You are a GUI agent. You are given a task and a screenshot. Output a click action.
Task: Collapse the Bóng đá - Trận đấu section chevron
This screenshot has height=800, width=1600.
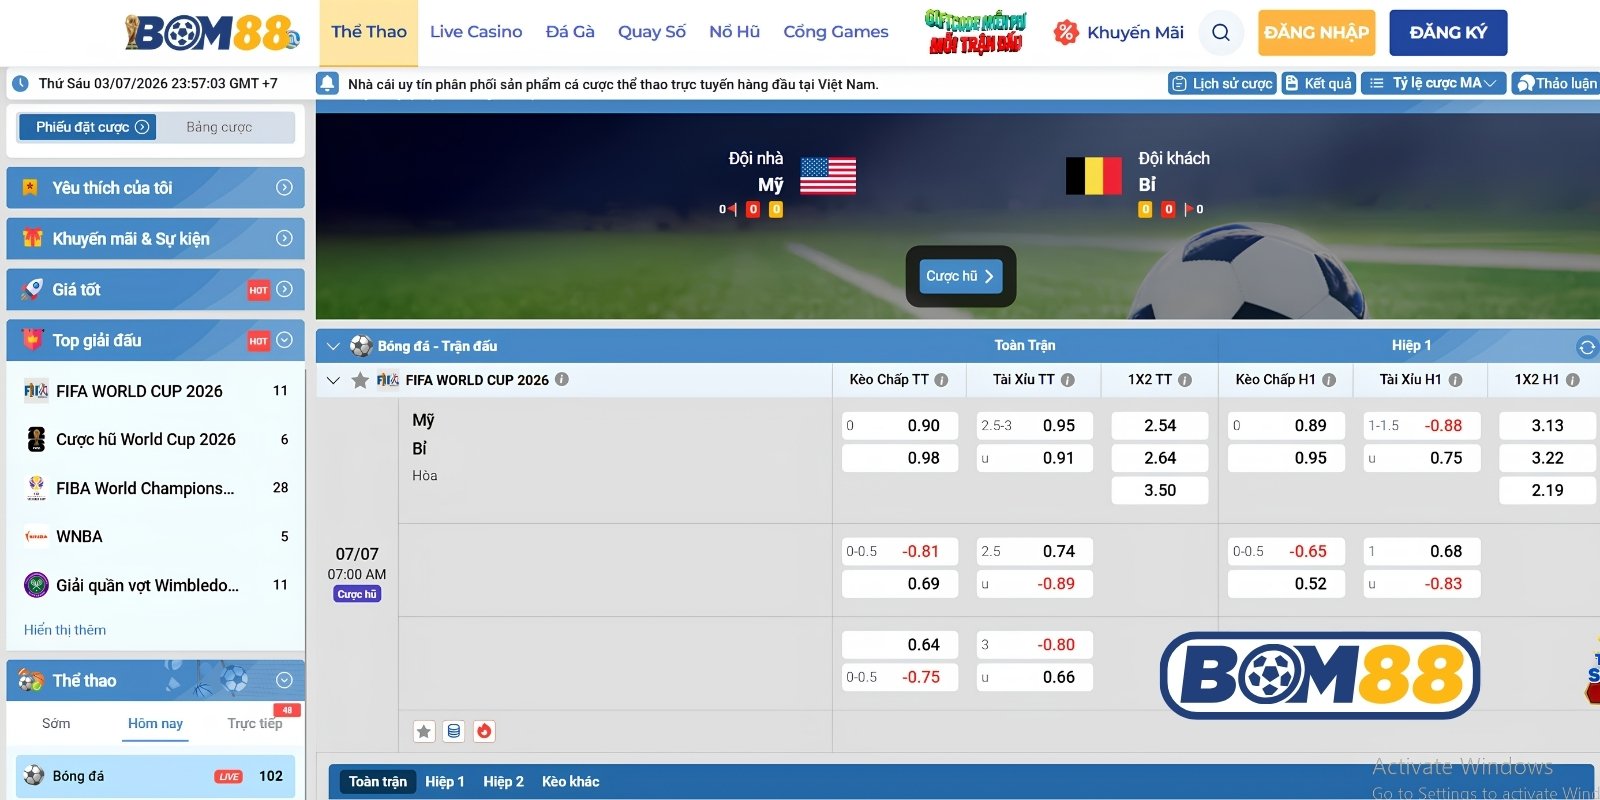tap(333, 347)
